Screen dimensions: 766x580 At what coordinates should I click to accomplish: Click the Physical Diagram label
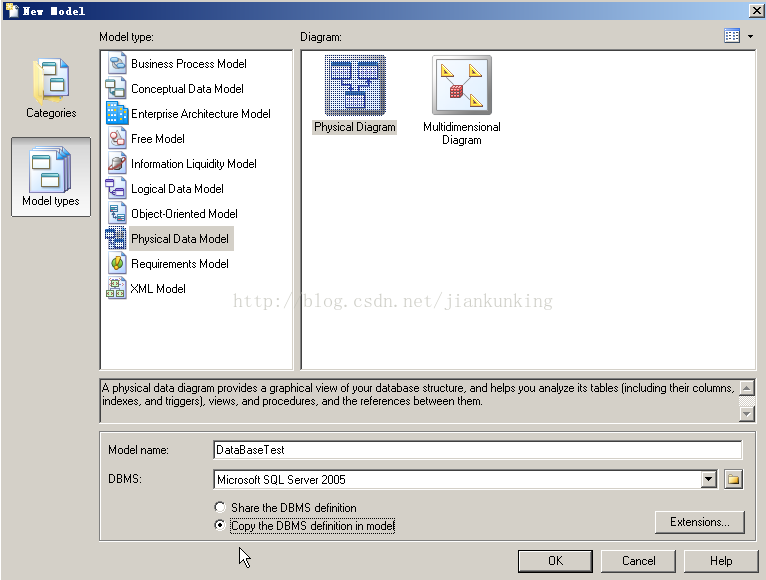pyautogui.click(x=355, y=127)
